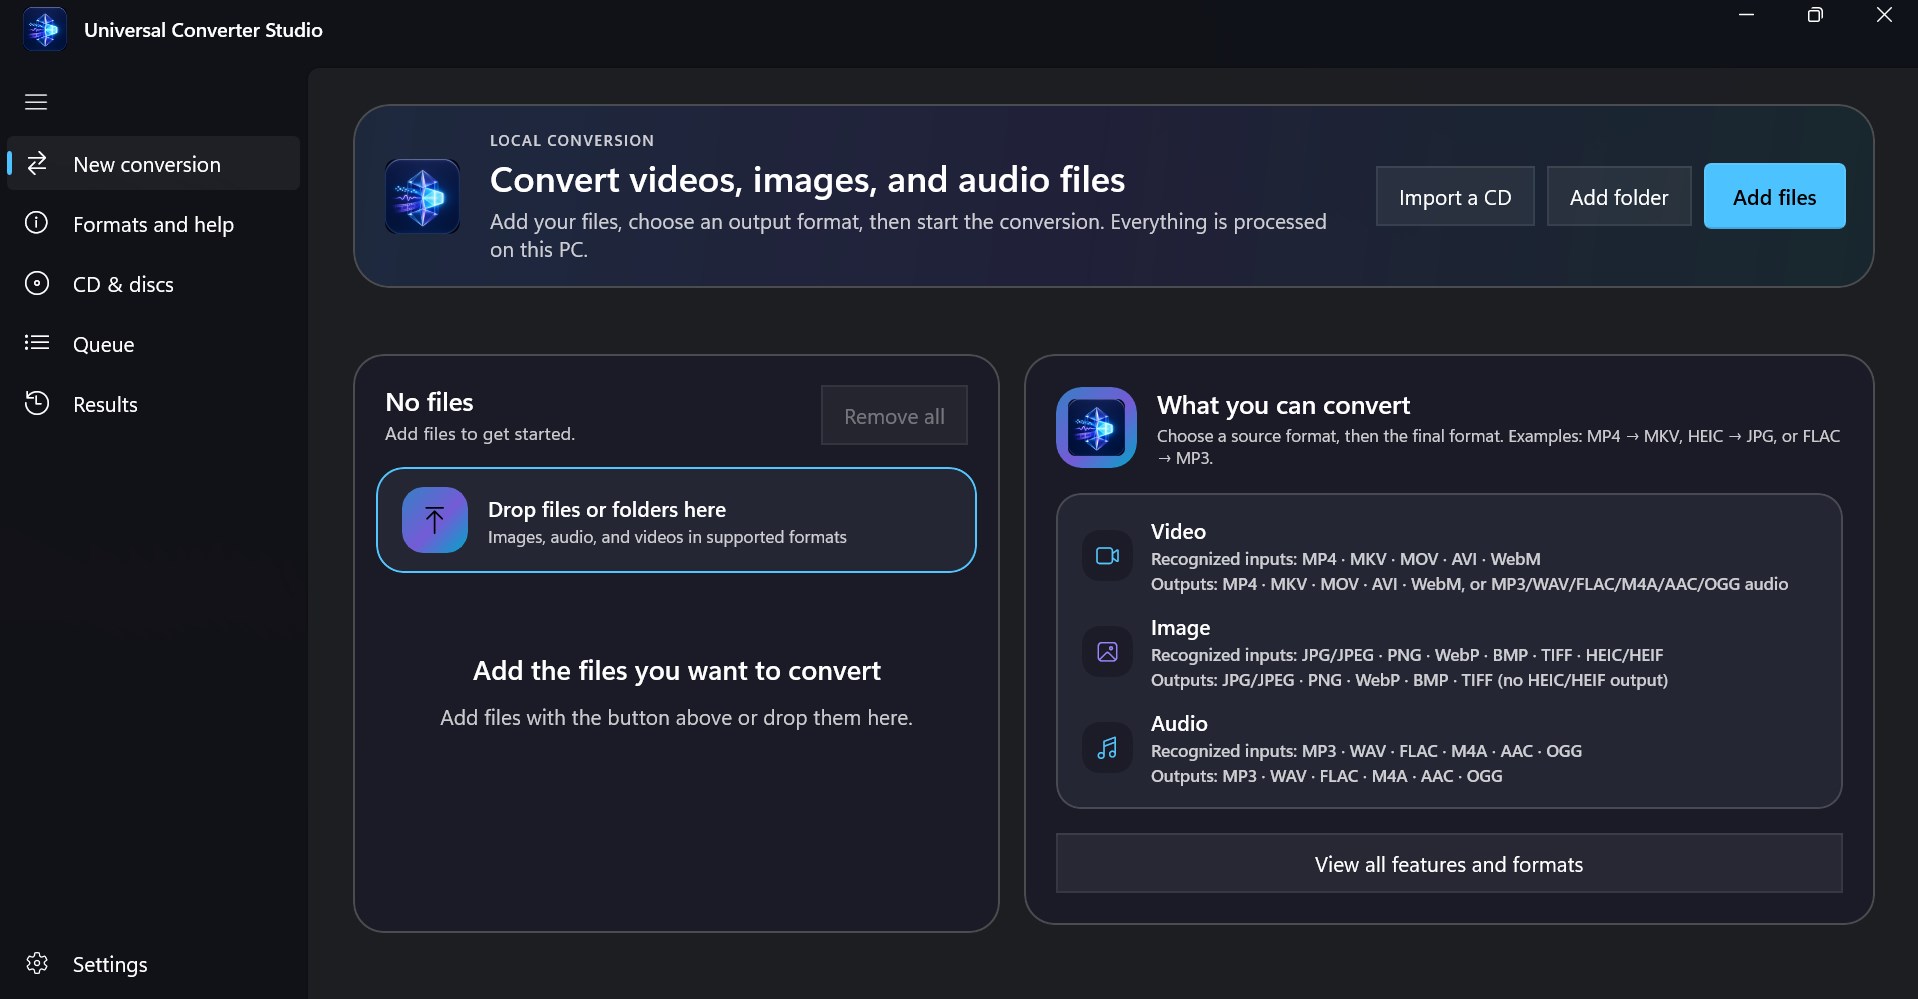The image size is (1918, 999).
Task: Open the New conversion page
Action: (154, 163)
